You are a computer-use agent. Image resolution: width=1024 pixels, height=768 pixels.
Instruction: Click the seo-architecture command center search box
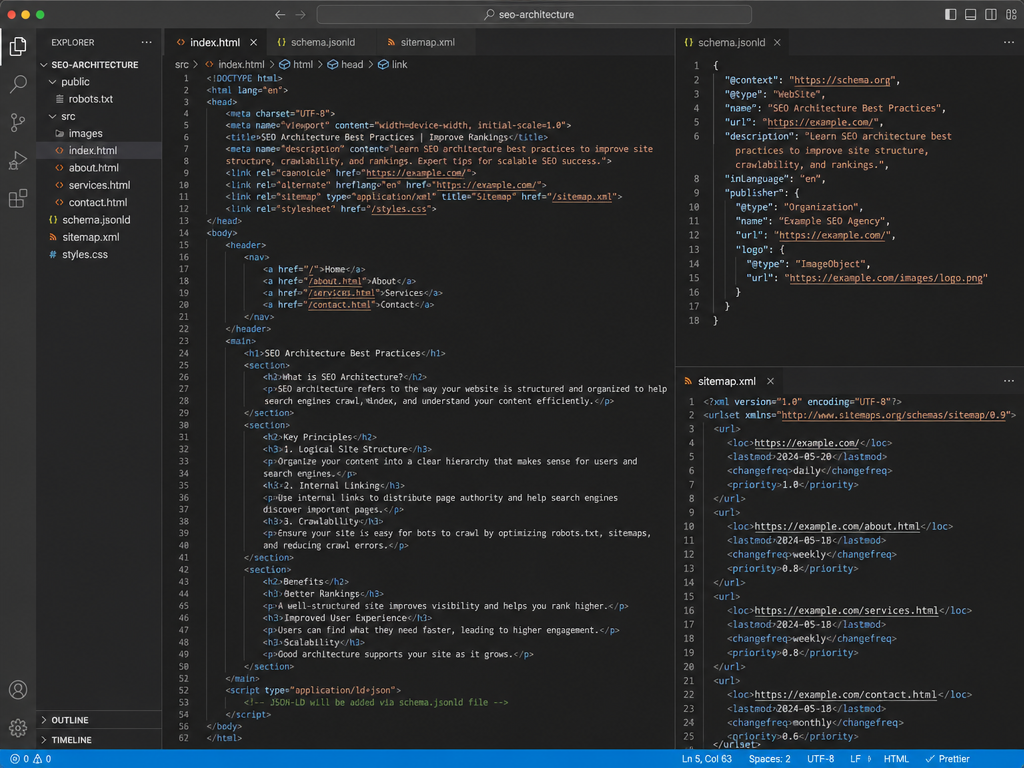(534, 14)
